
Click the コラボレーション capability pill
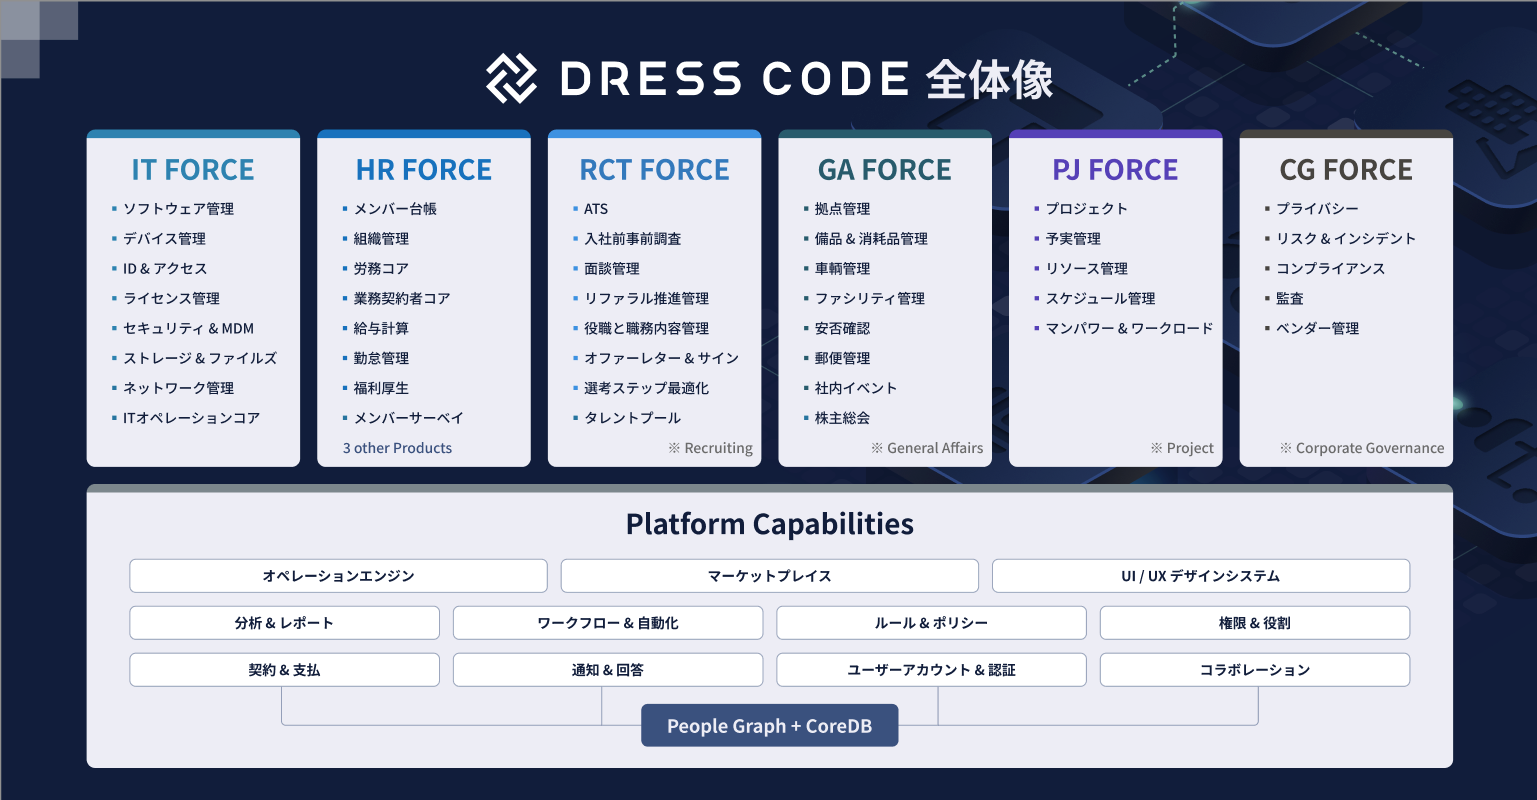(x=1254, y=669)
